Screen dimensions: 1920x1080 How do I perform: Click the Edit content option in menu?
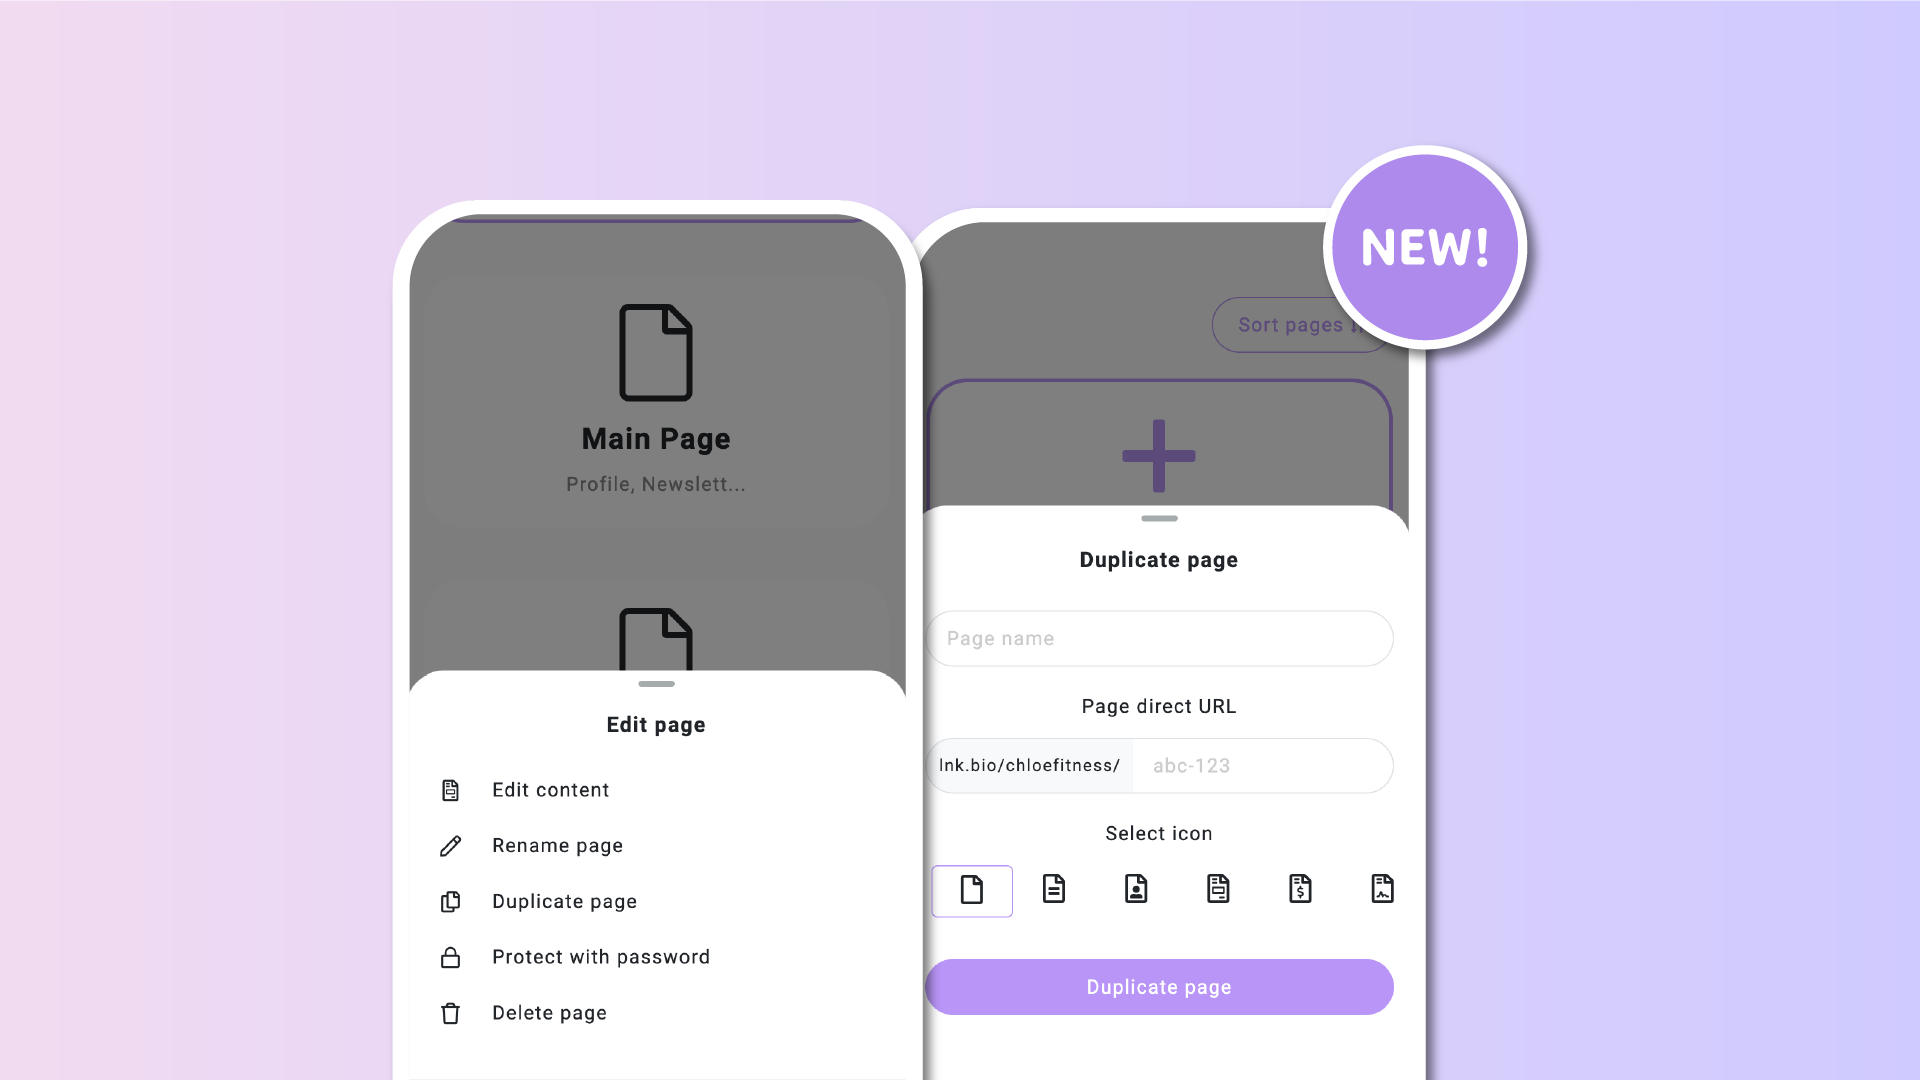pyautogui.click(x=549, y=789)
